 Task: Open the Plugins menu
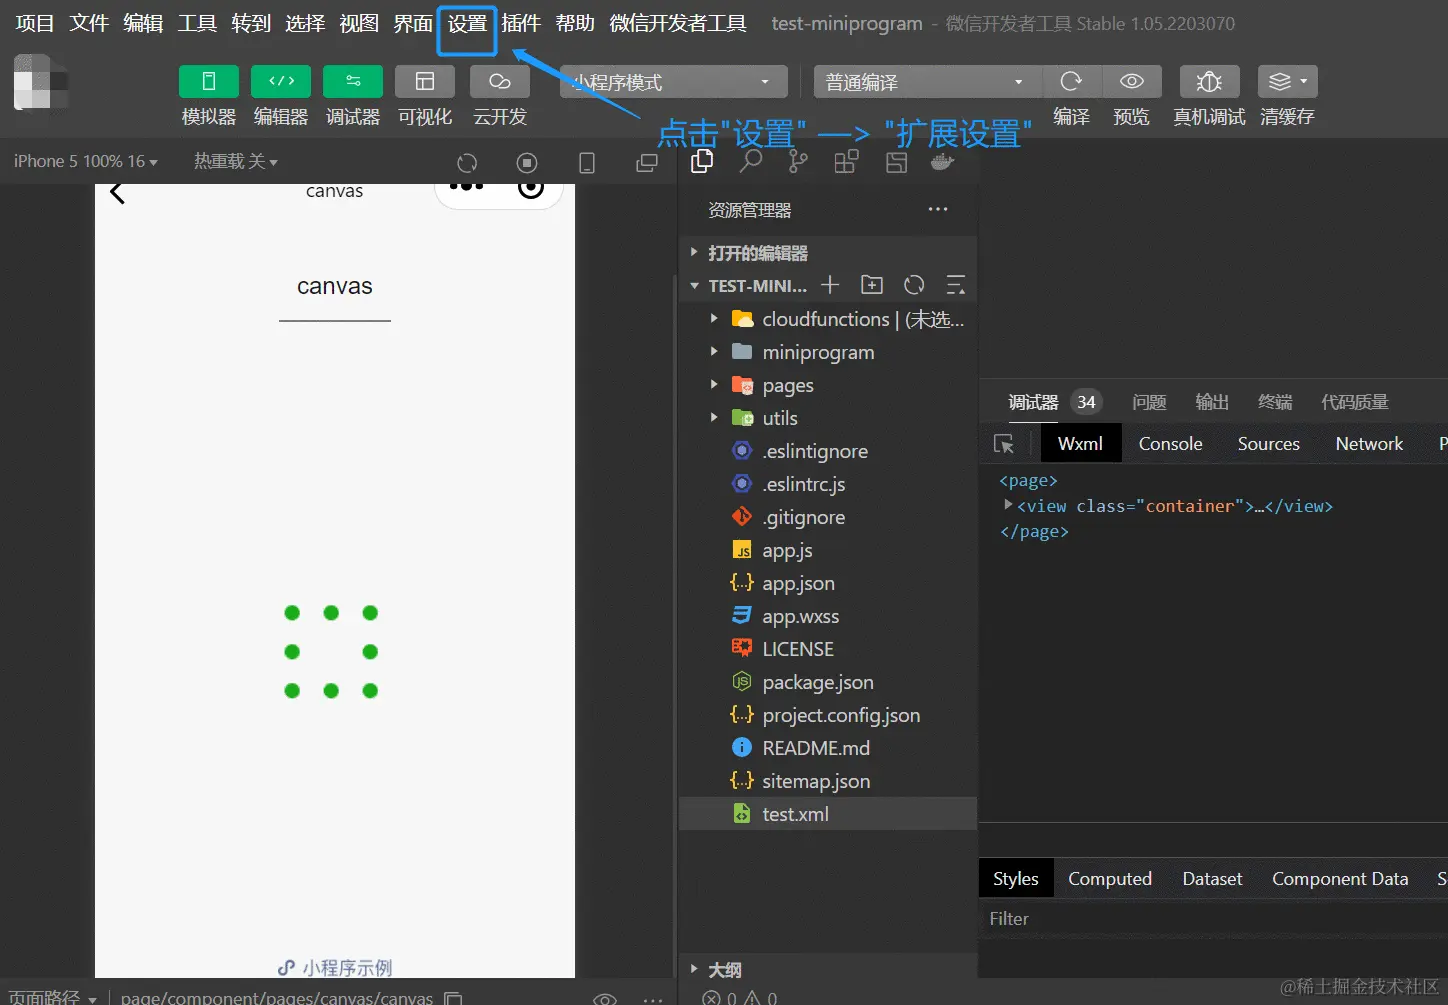coord(521,23)
